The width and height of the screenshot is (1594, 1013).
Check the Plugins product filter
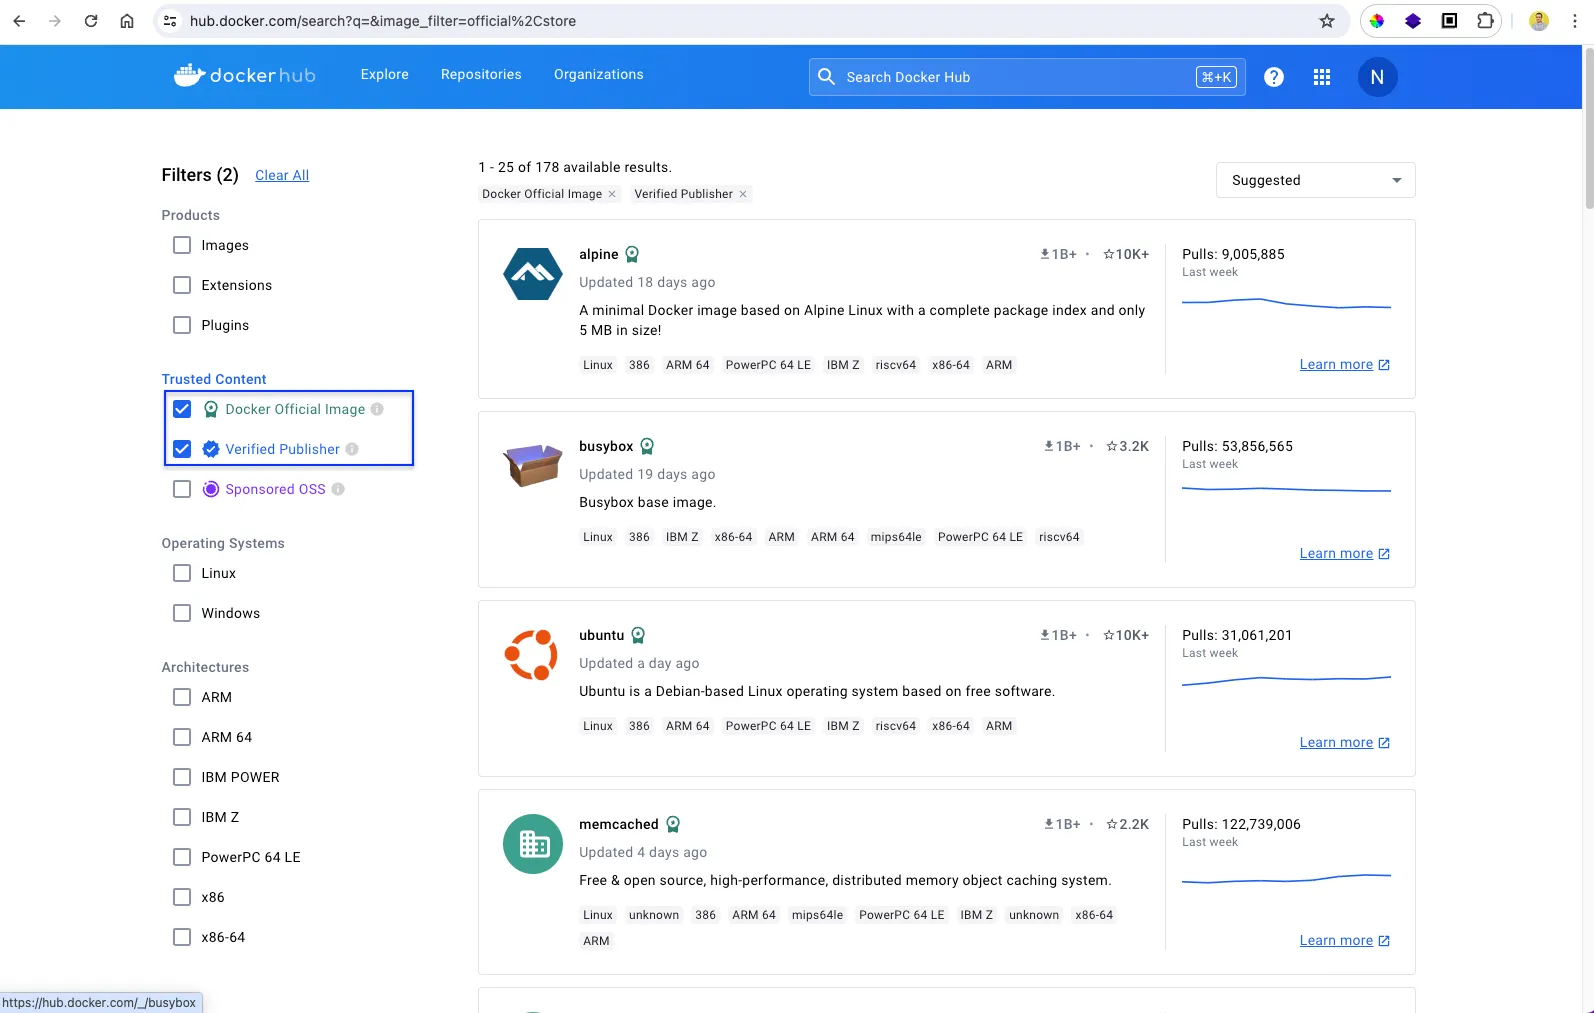(x=182, y=325)
